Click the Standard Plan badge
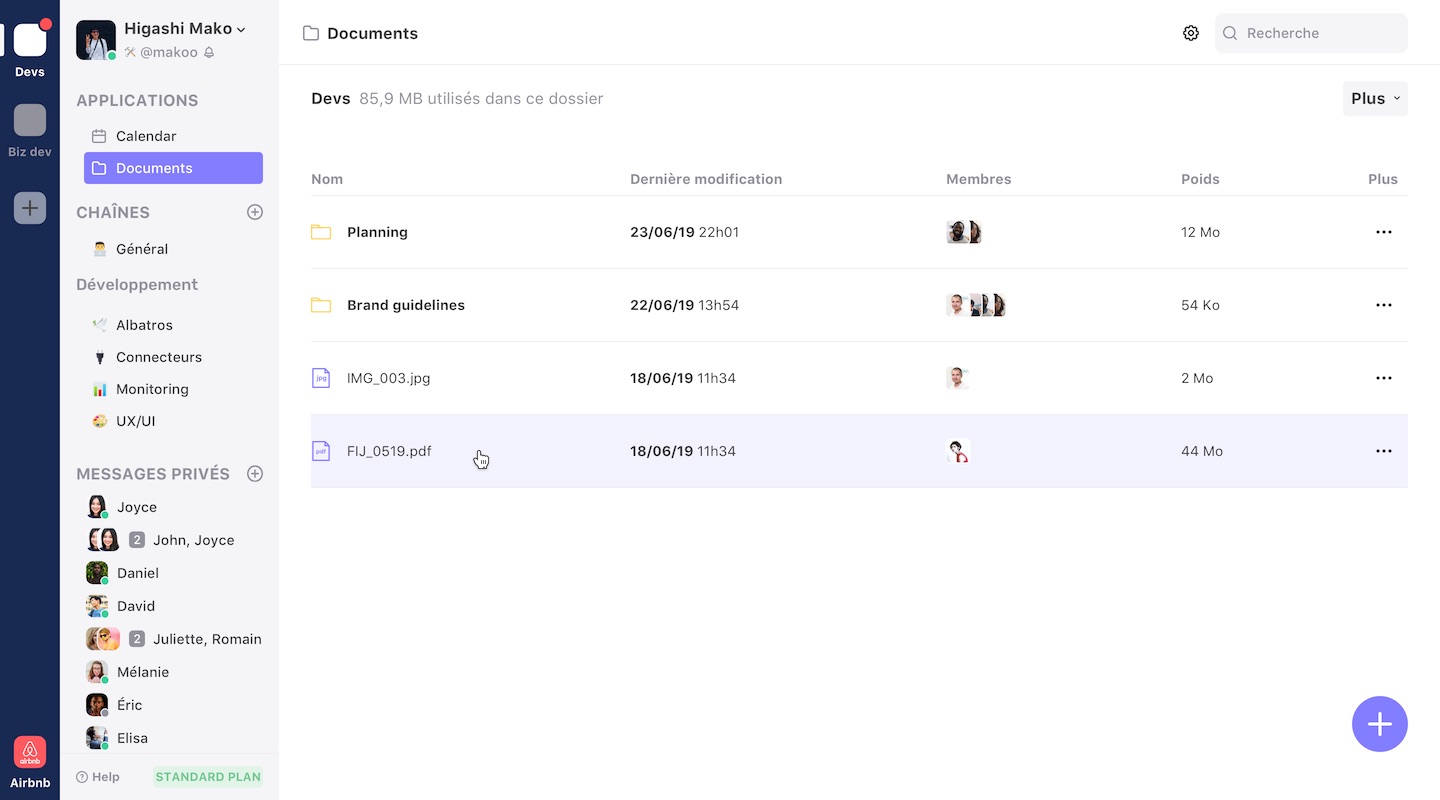1440x800 pixels. pyautogui.click(x=208, y=777)
